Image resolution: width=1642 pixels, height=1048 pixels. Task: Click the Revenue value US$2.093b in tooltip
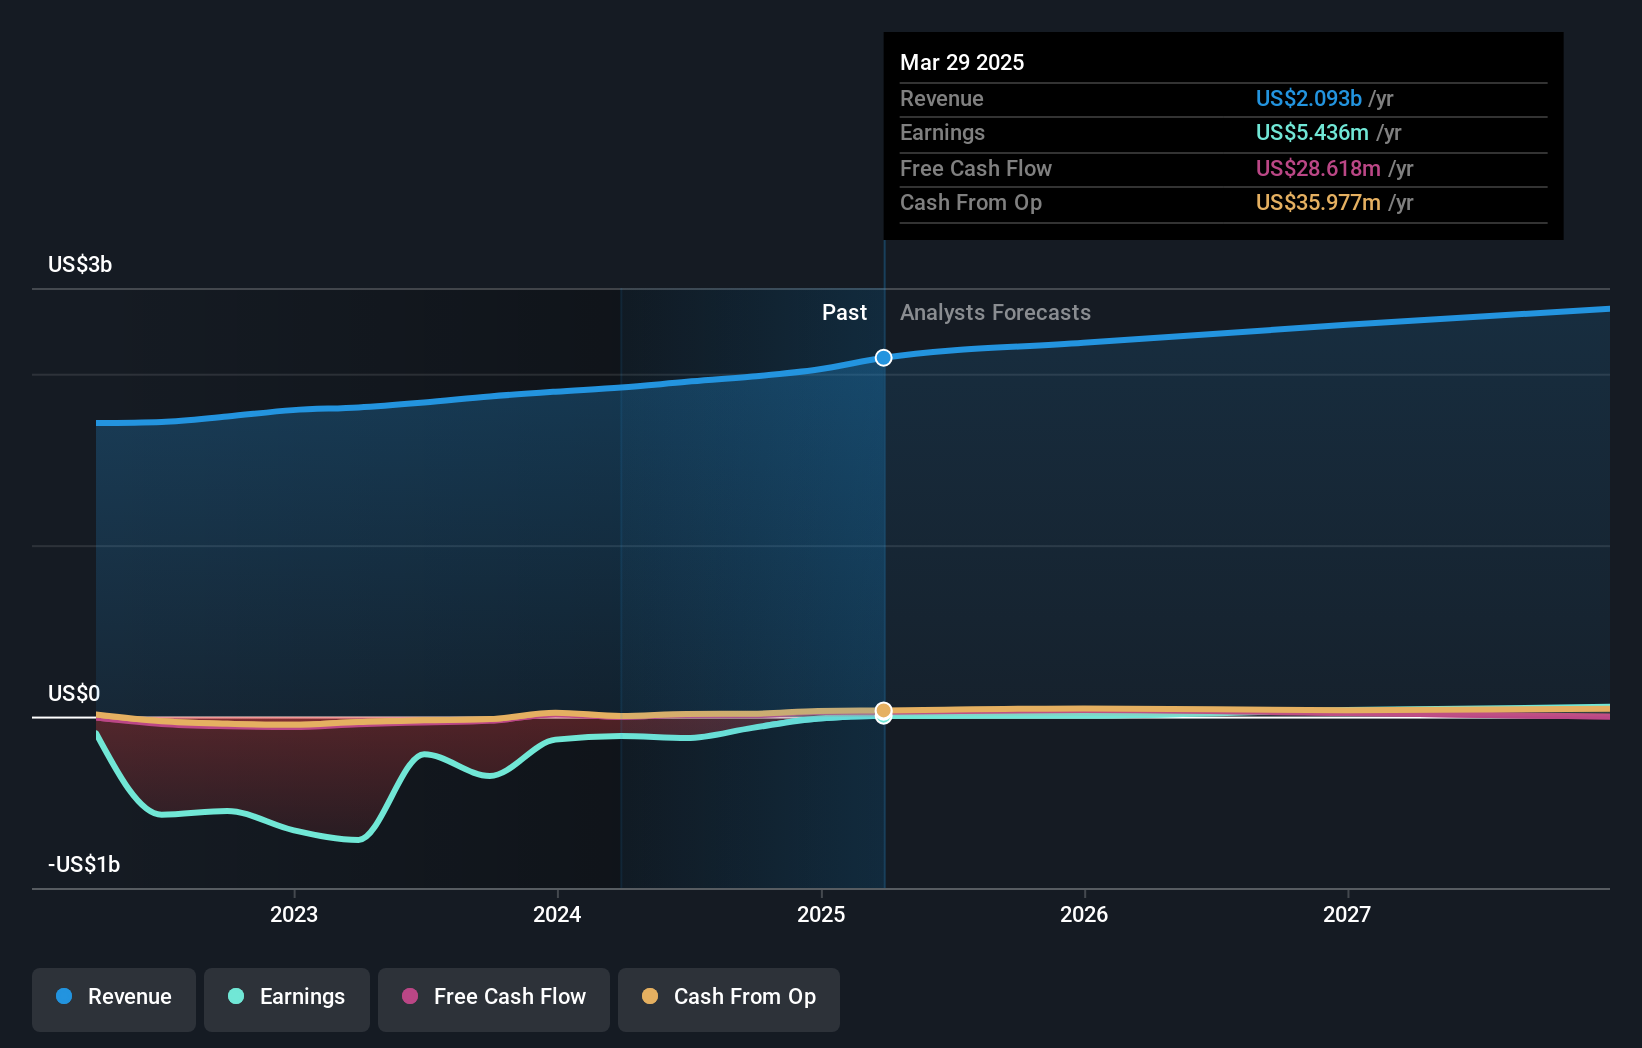point(1308,98)
